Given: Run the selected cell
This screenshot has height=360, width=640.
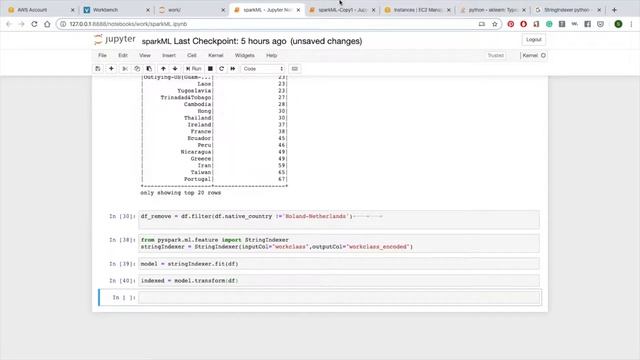Looking at the screenshot, I should coord(193,69).
